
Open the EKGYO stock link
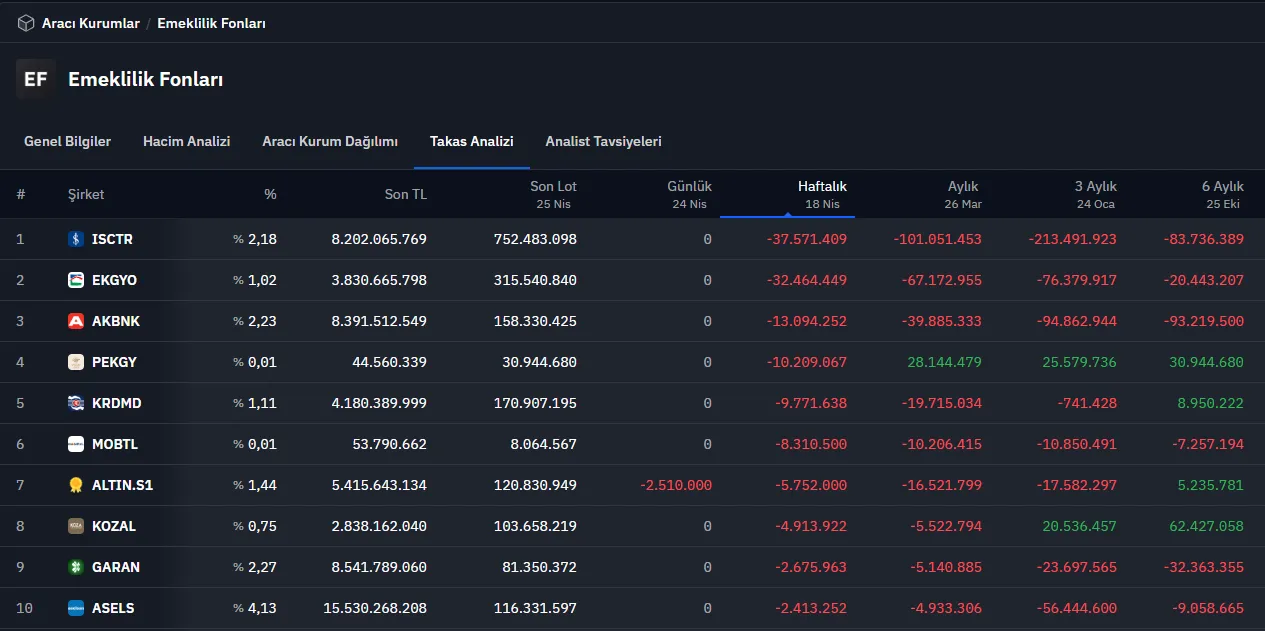(114, 280)
